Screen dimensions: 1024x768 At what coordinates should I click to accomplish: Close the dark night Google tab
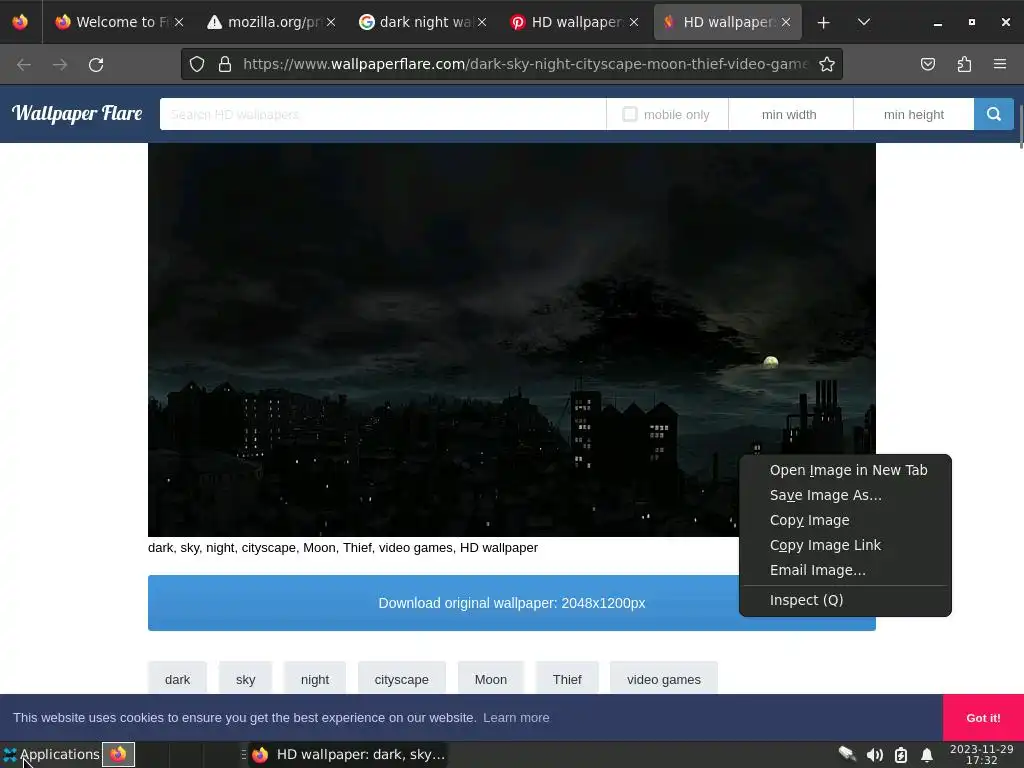[482, 22]
